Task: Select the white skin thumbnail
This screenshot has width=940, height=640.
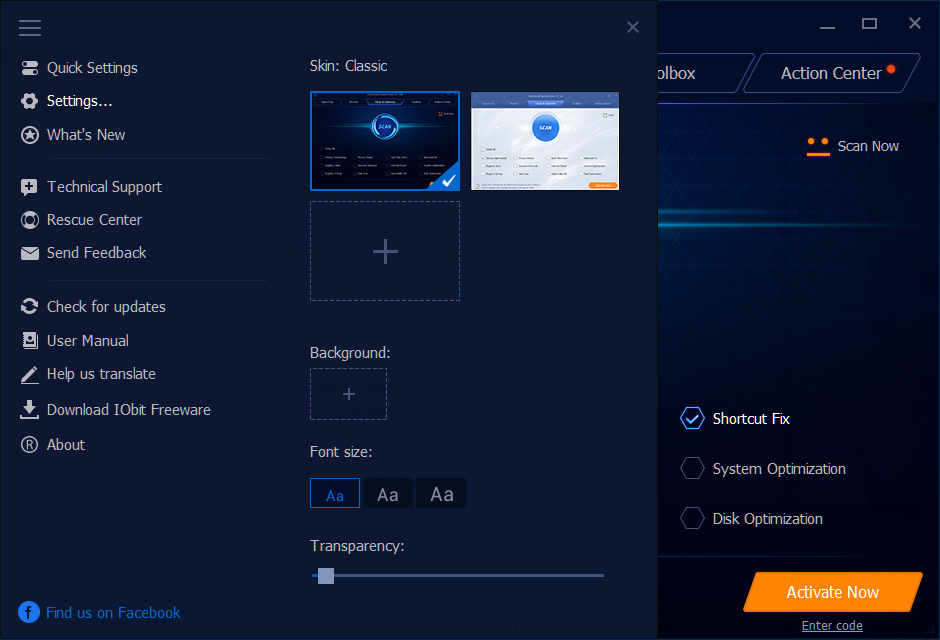Action: (x=545, y=140)
